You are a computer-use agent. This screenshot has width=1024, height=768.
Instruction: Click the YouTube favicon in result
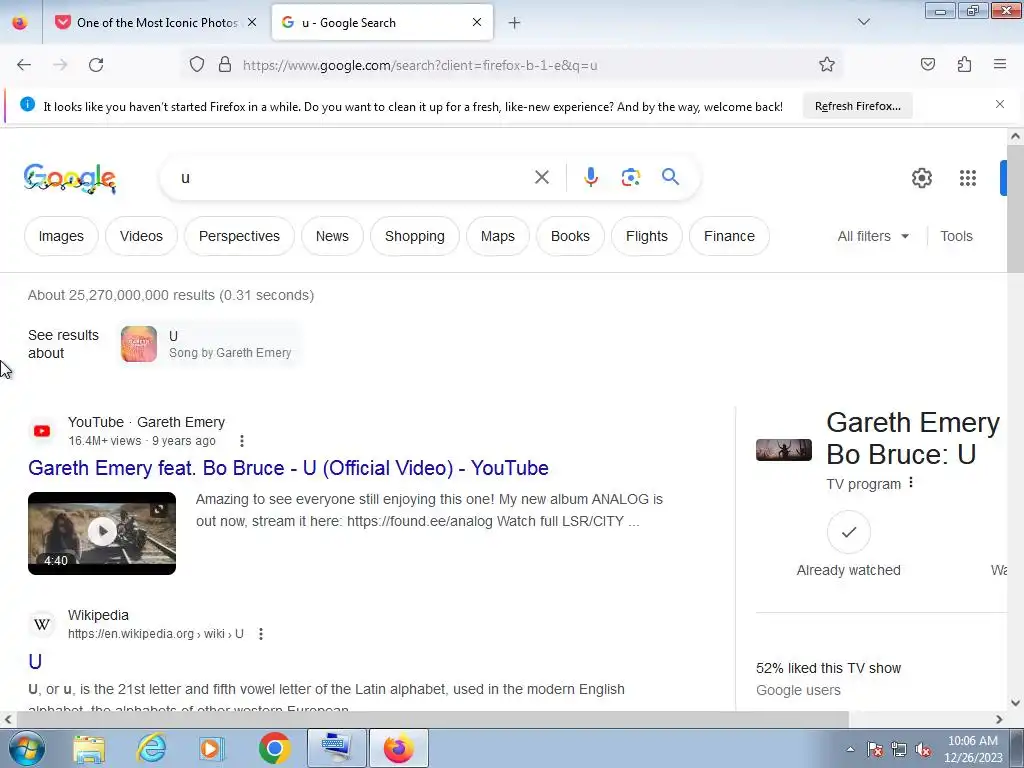pos(42,431)
